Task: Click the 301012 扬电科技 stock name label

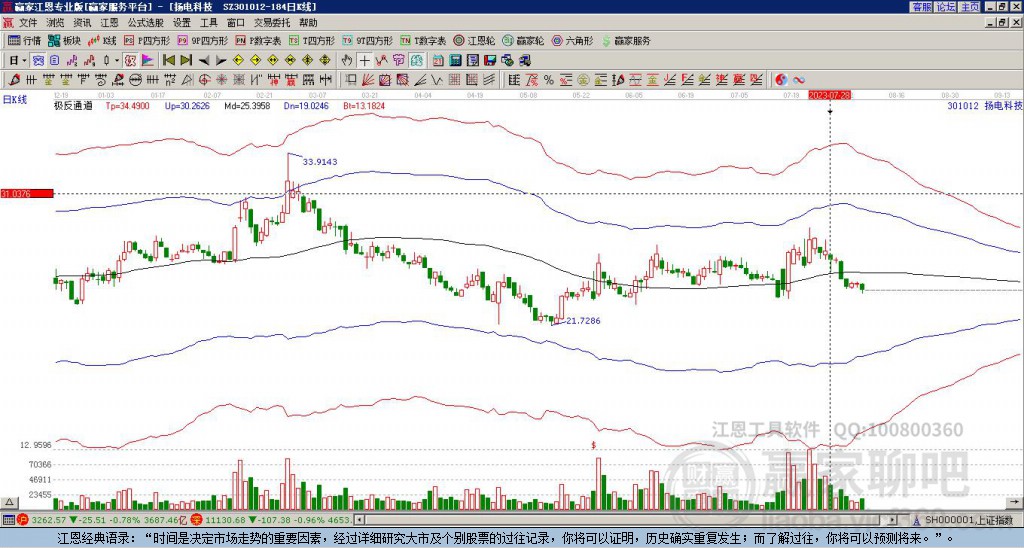Action: [984, 105]
